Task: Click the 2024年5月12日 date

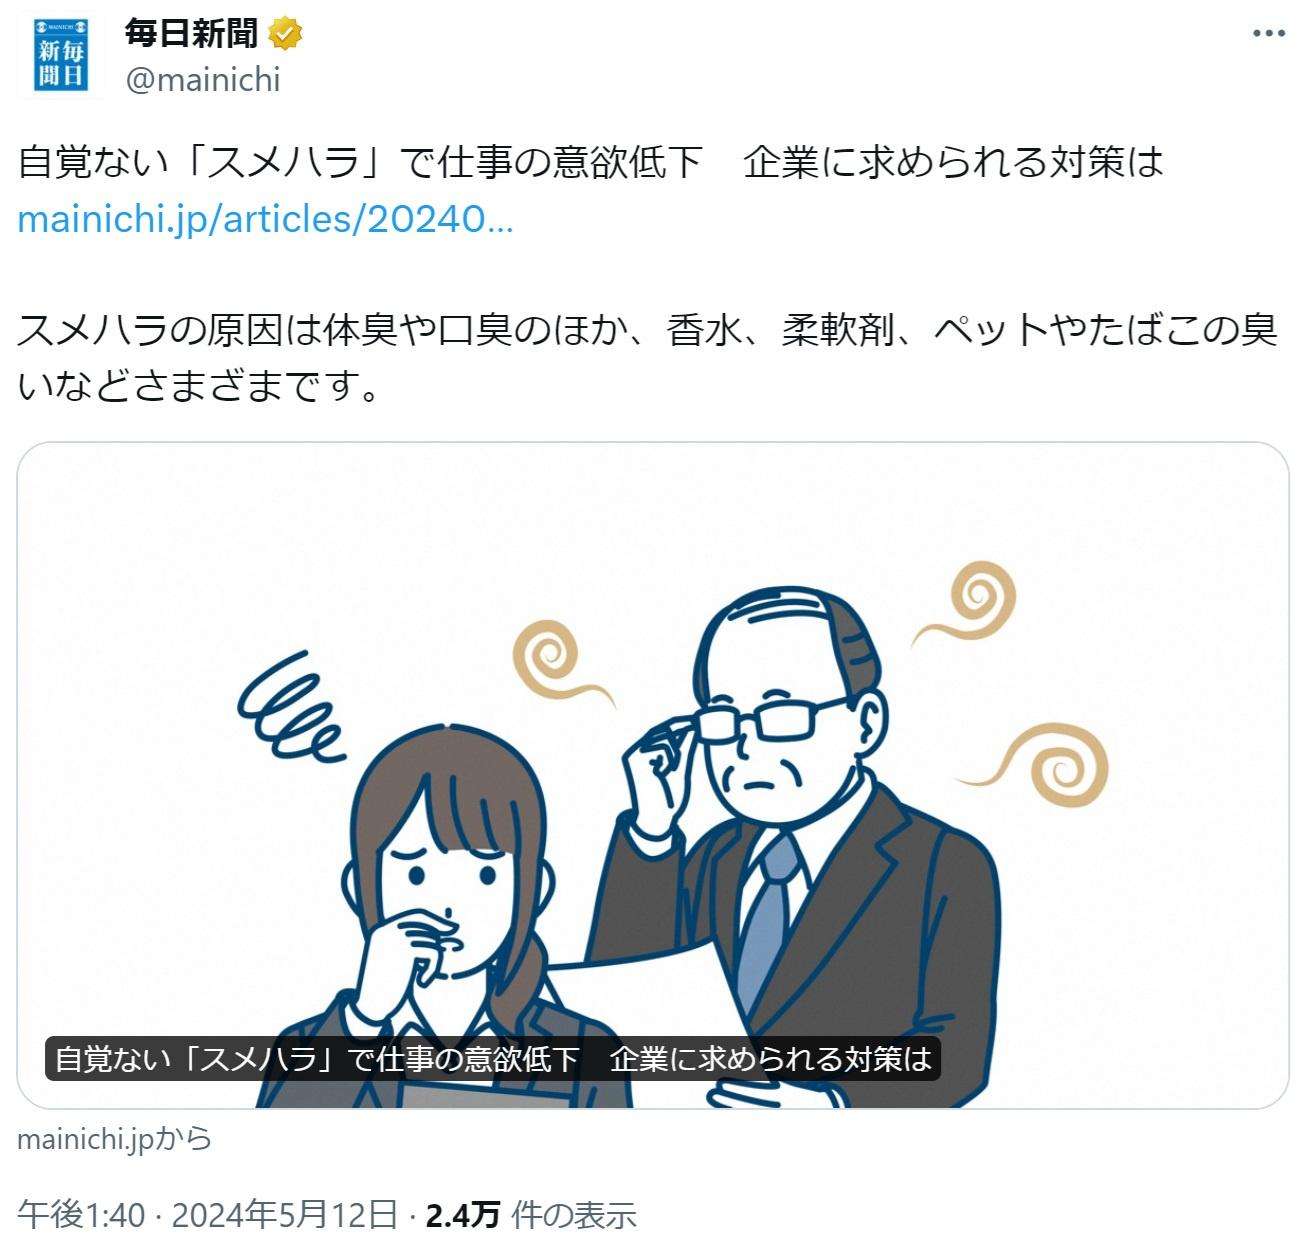Action: click(285, 1215)
